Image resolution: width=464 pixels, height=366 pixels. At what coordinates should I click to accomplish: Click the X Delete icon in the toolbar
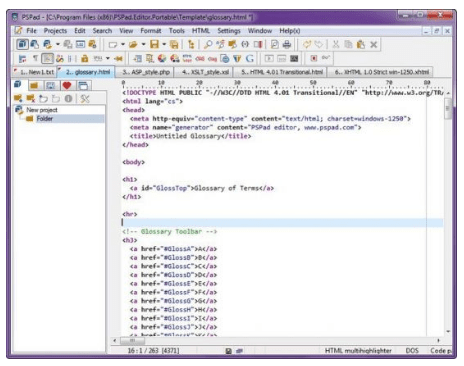374,44
